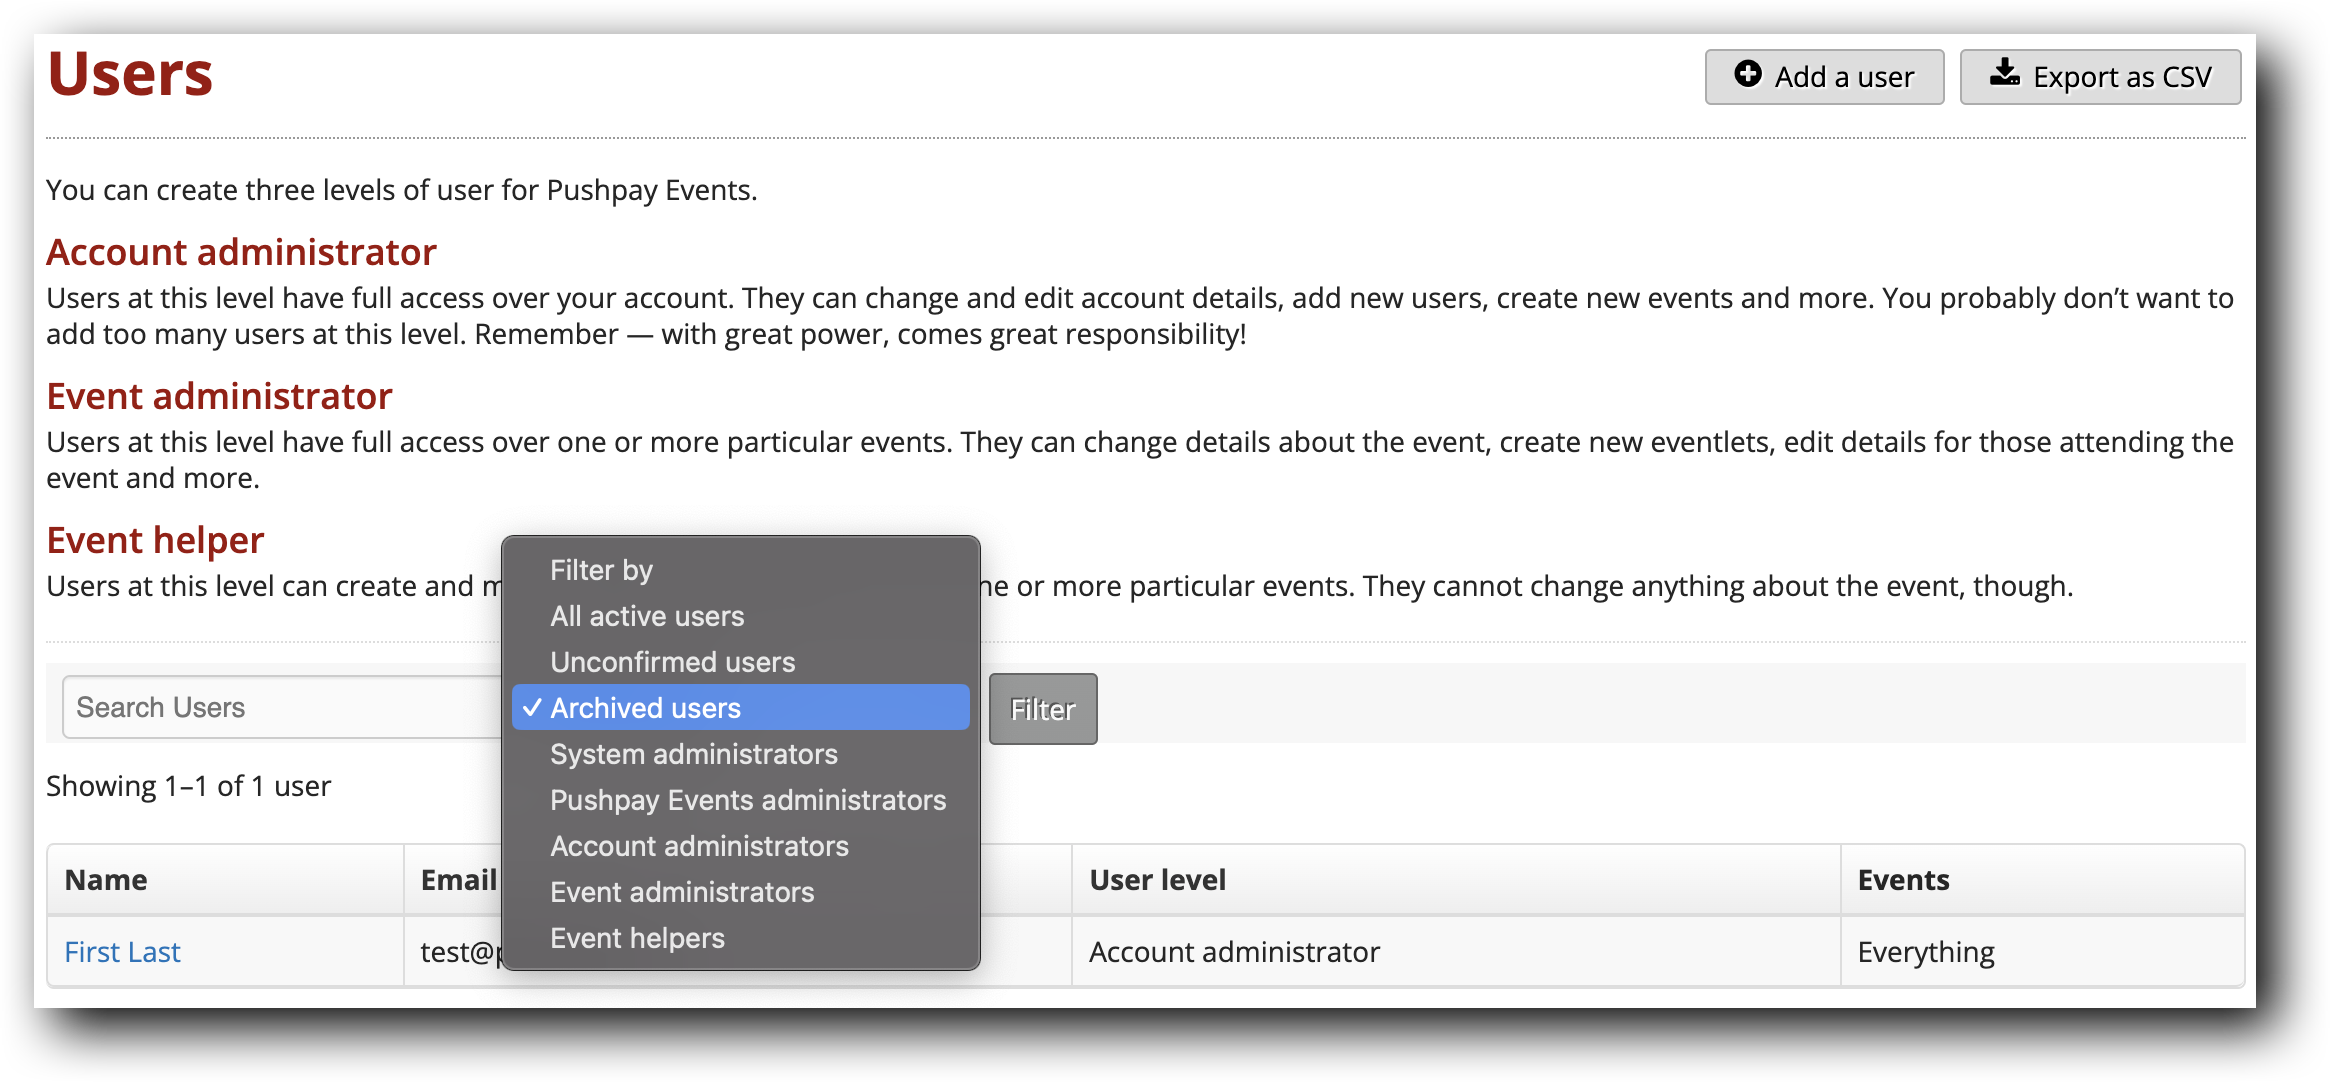Viewport: 2330px width, 1082px height.
Task: Click the Add a user button
Action: 1823,75
